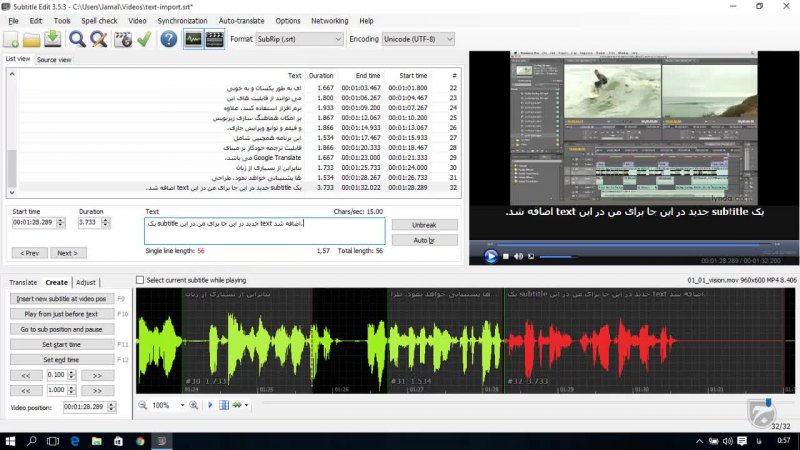
Task: Switch to the Adjust tab
Action: point(86,282)
